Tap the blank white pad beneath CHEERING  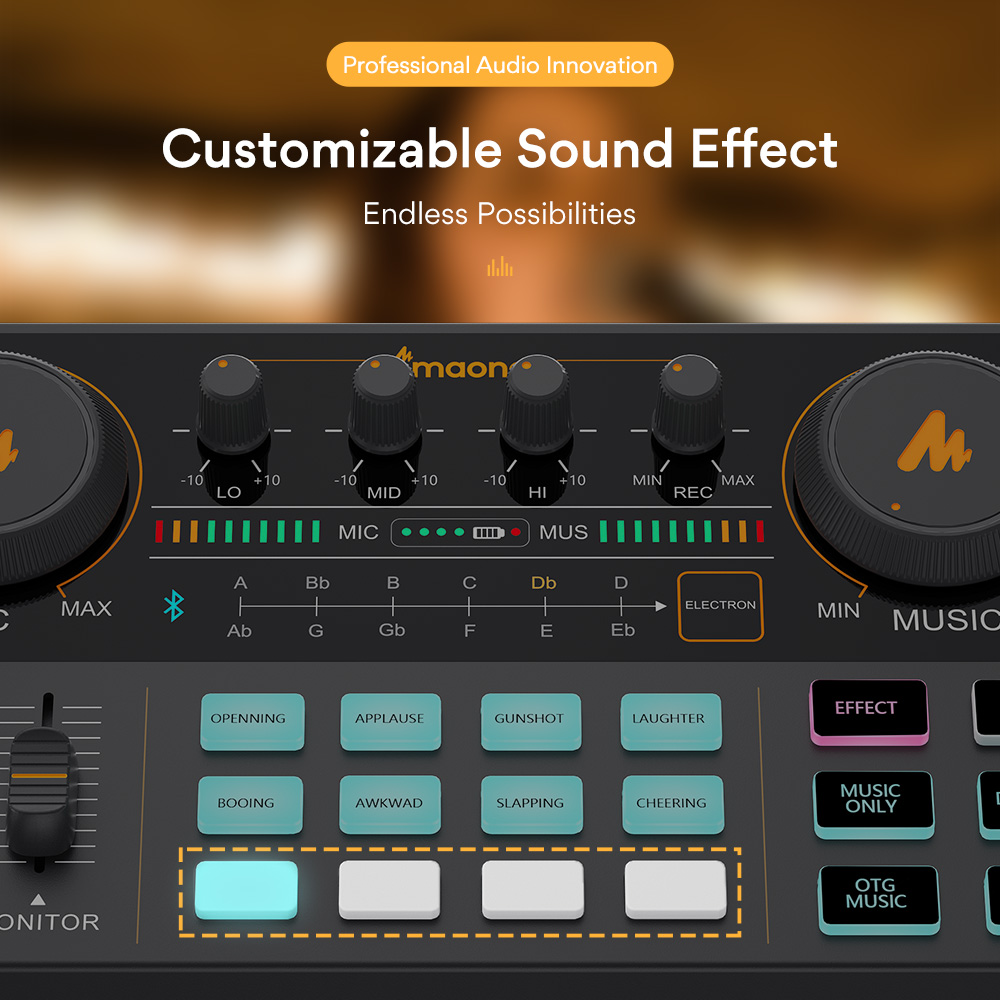click(675, 890)
